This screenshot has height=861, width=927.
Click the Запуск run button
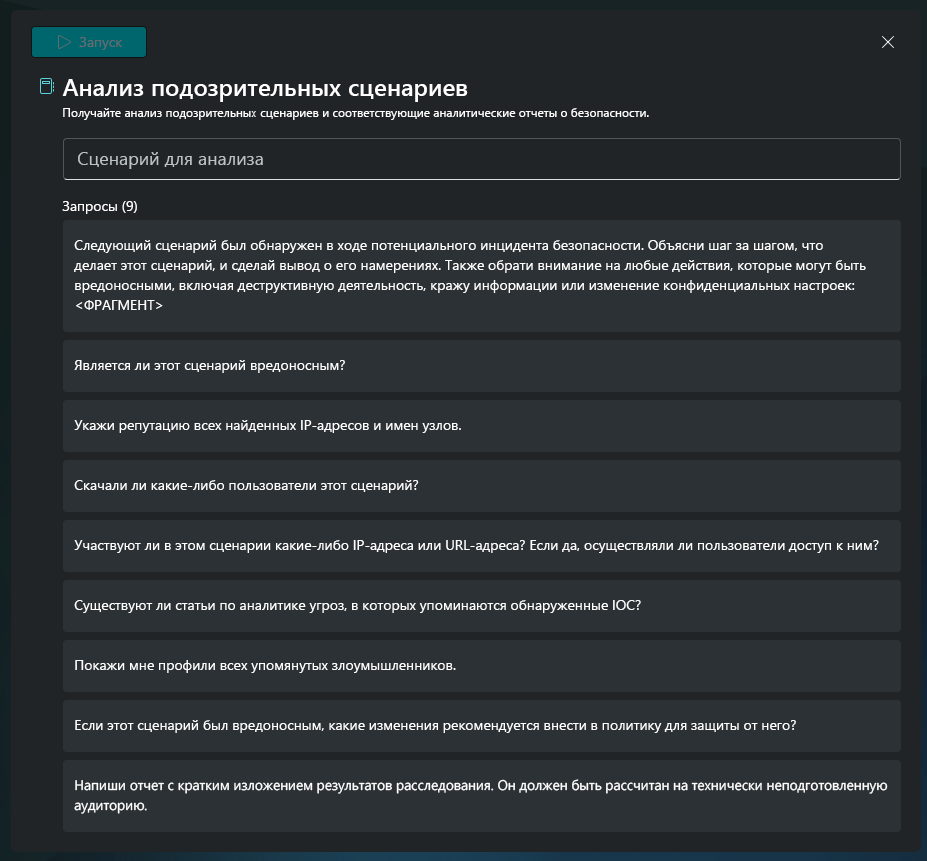point(89,42)
